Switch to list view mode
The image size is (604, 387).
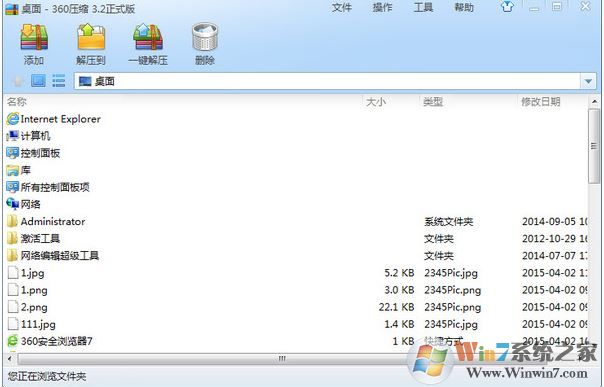tap(59, 81)
